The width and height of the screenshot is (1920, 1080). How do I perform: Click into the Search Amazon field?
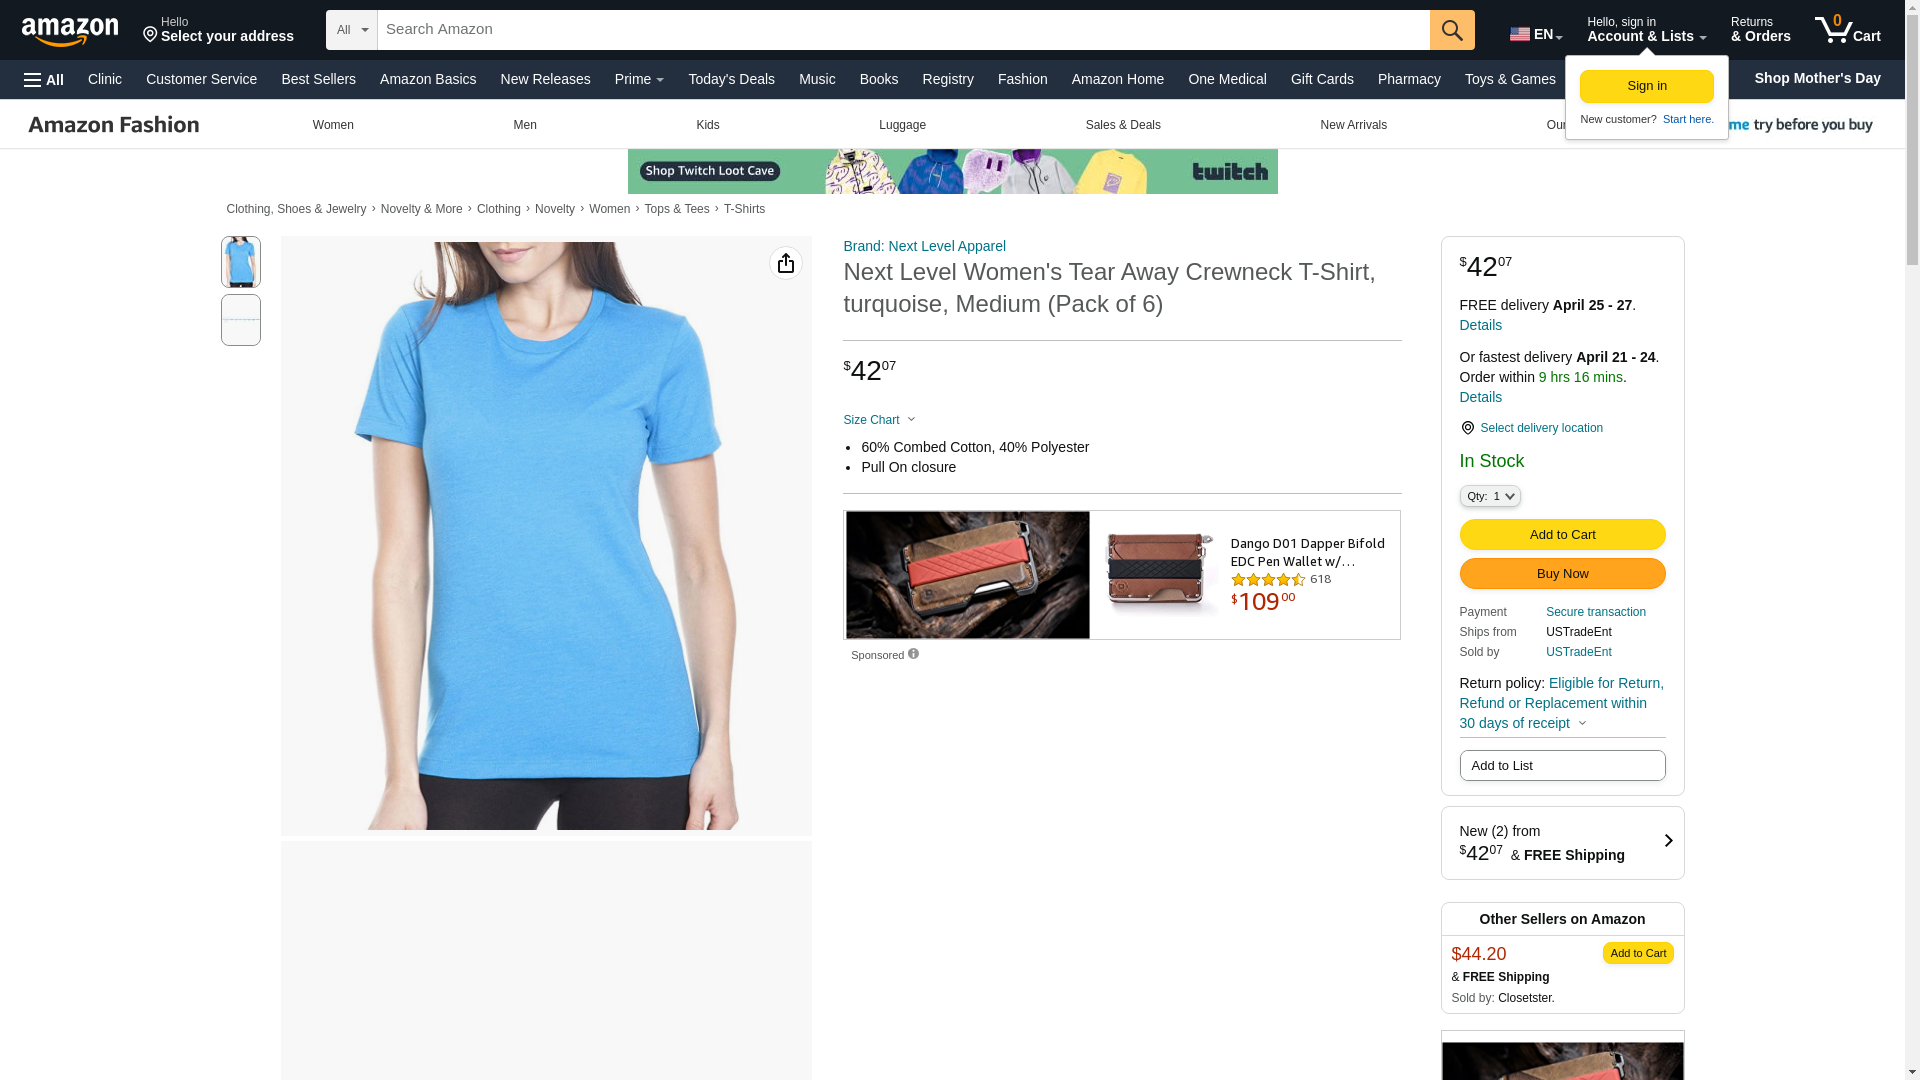(900, 30)
